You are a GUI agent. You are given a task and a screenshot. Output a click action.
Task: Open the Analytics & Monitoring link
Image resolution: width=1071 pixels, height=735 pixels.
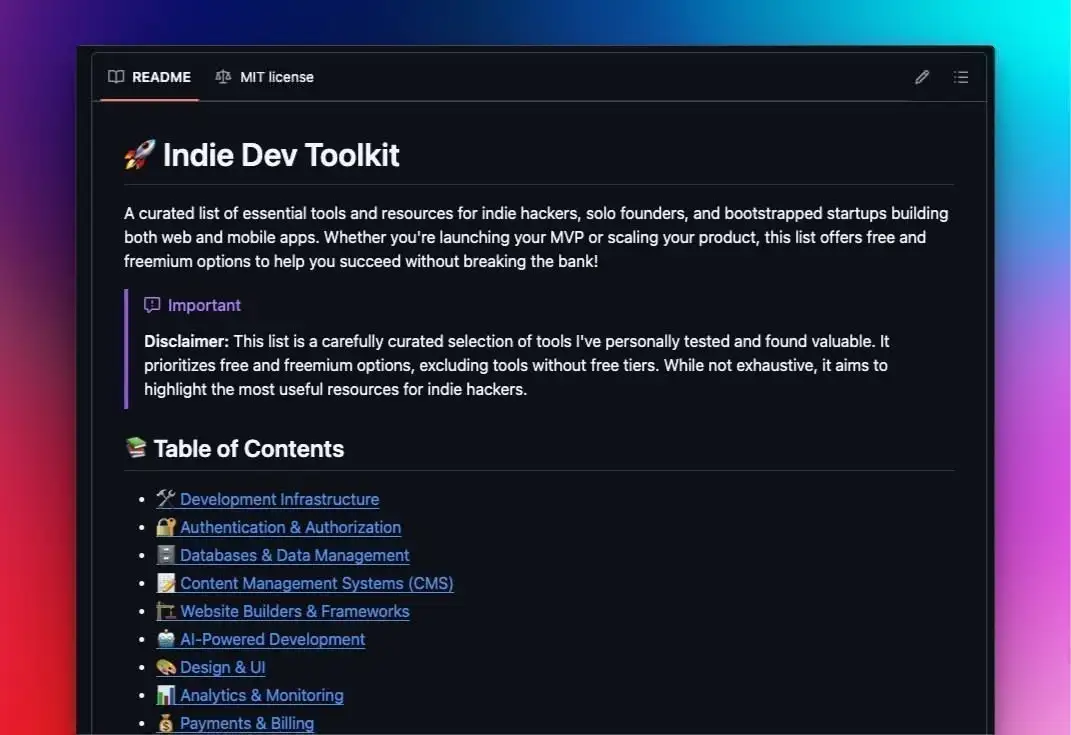(261, 695)
